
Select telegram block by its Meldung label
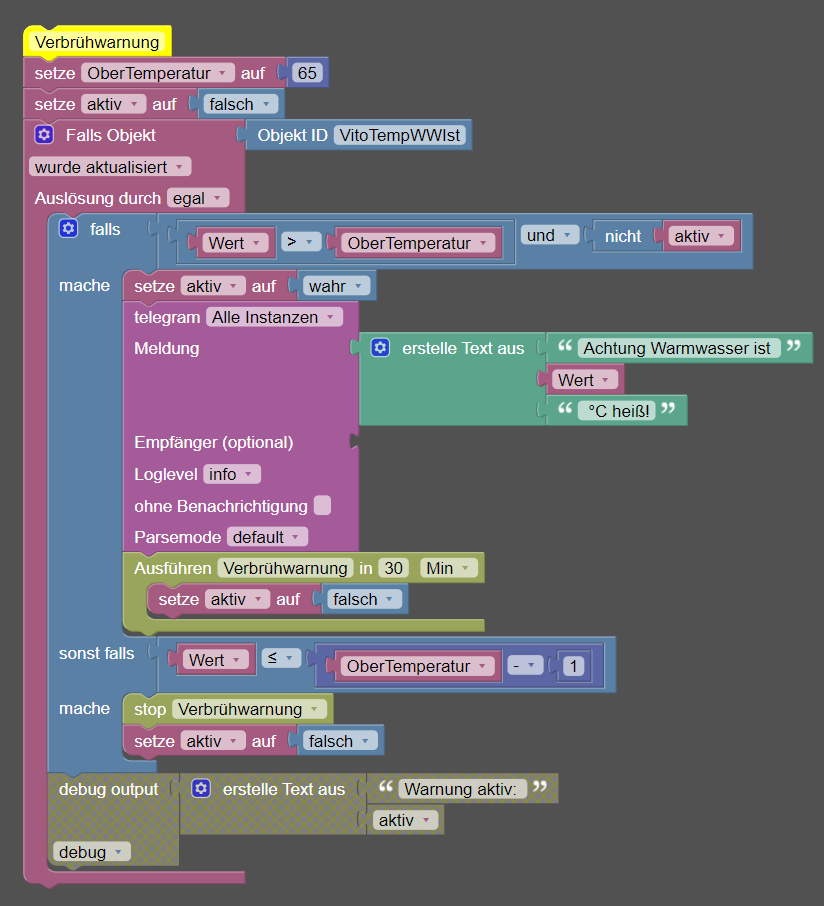166,348
